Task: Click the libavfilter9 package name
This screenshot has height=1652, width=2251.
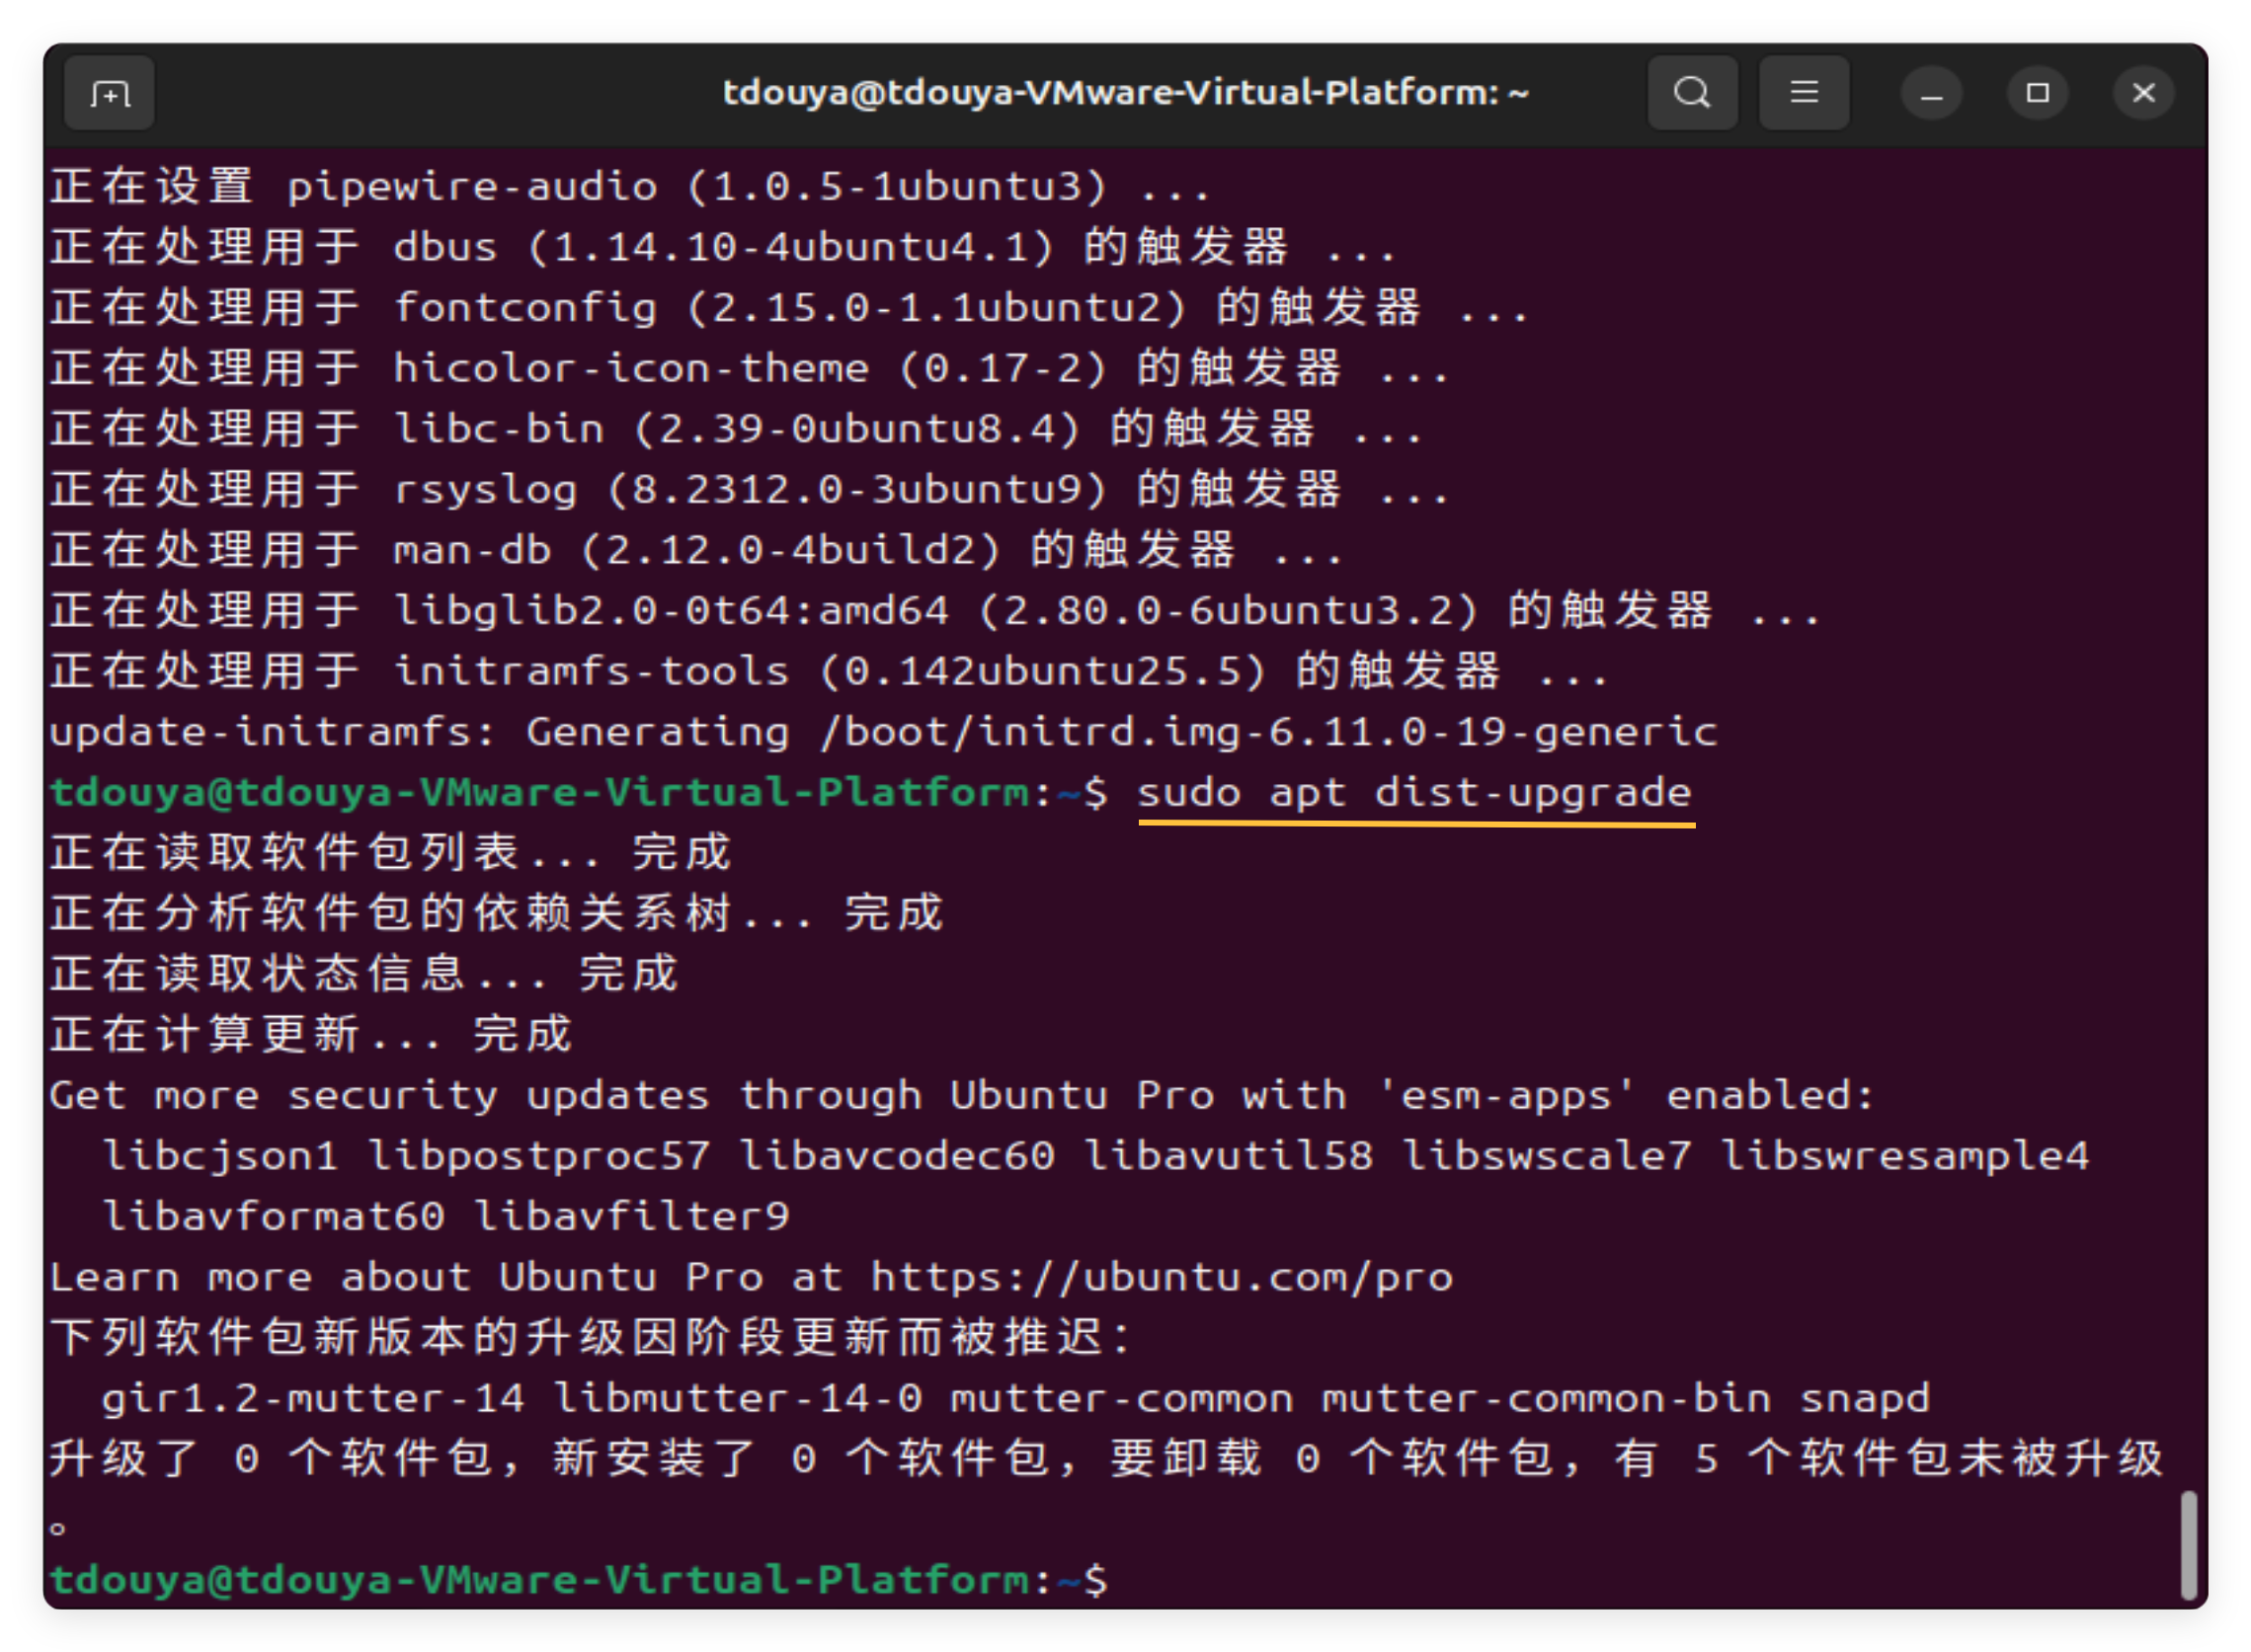Action: click(x=632, y=1217)
